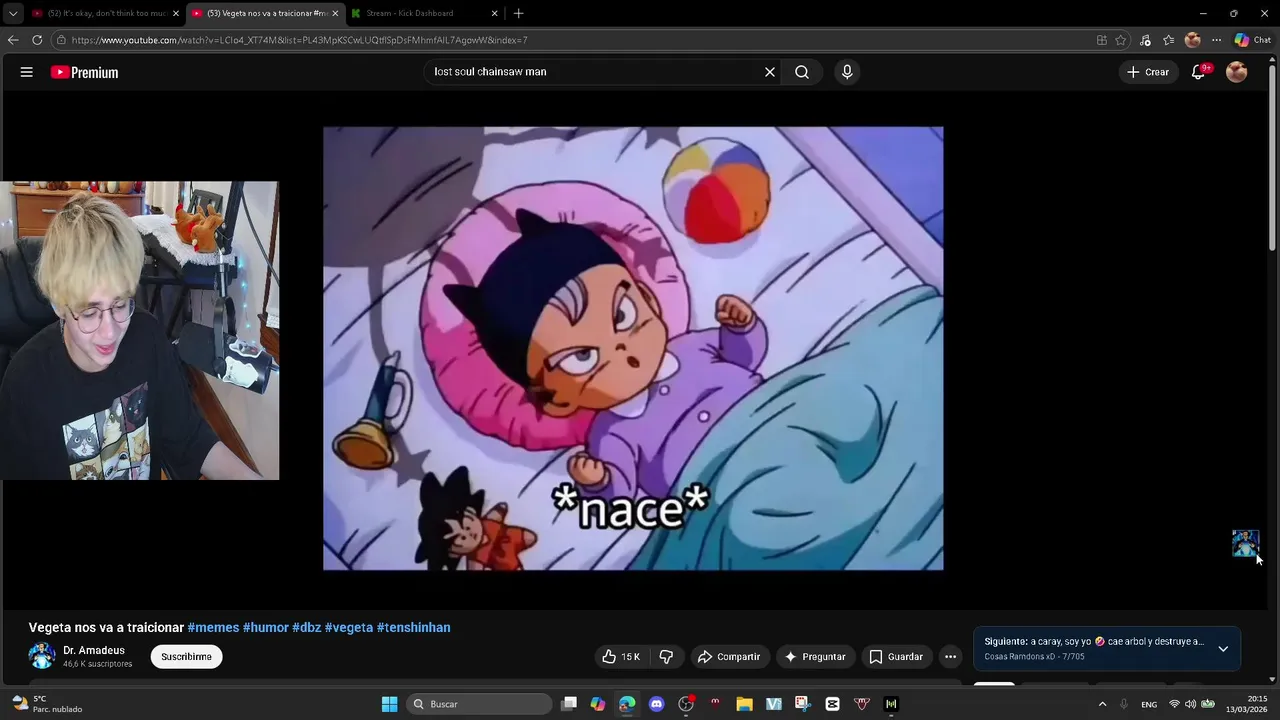Start voice search with the microphone

[x=847, y=72]
